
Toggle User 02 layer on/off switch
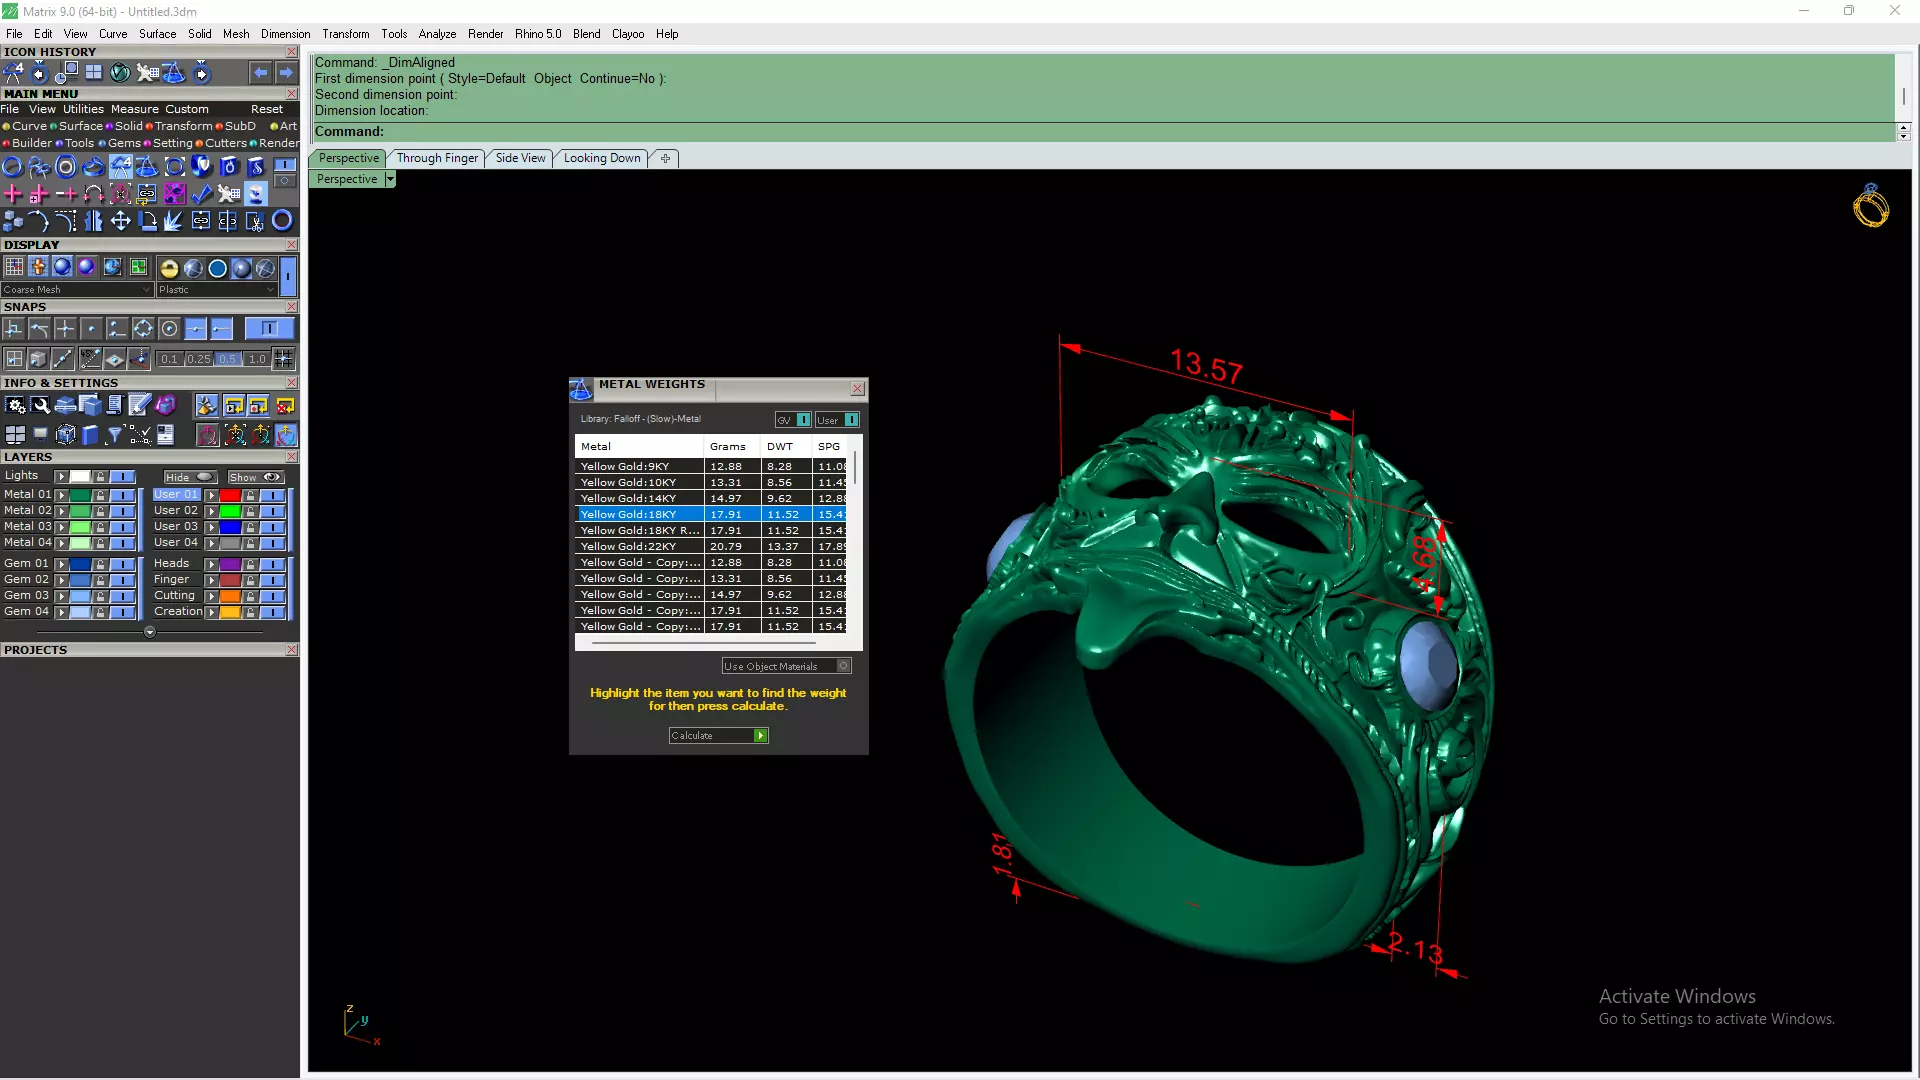pyautogui.click(x=273, y=511)
